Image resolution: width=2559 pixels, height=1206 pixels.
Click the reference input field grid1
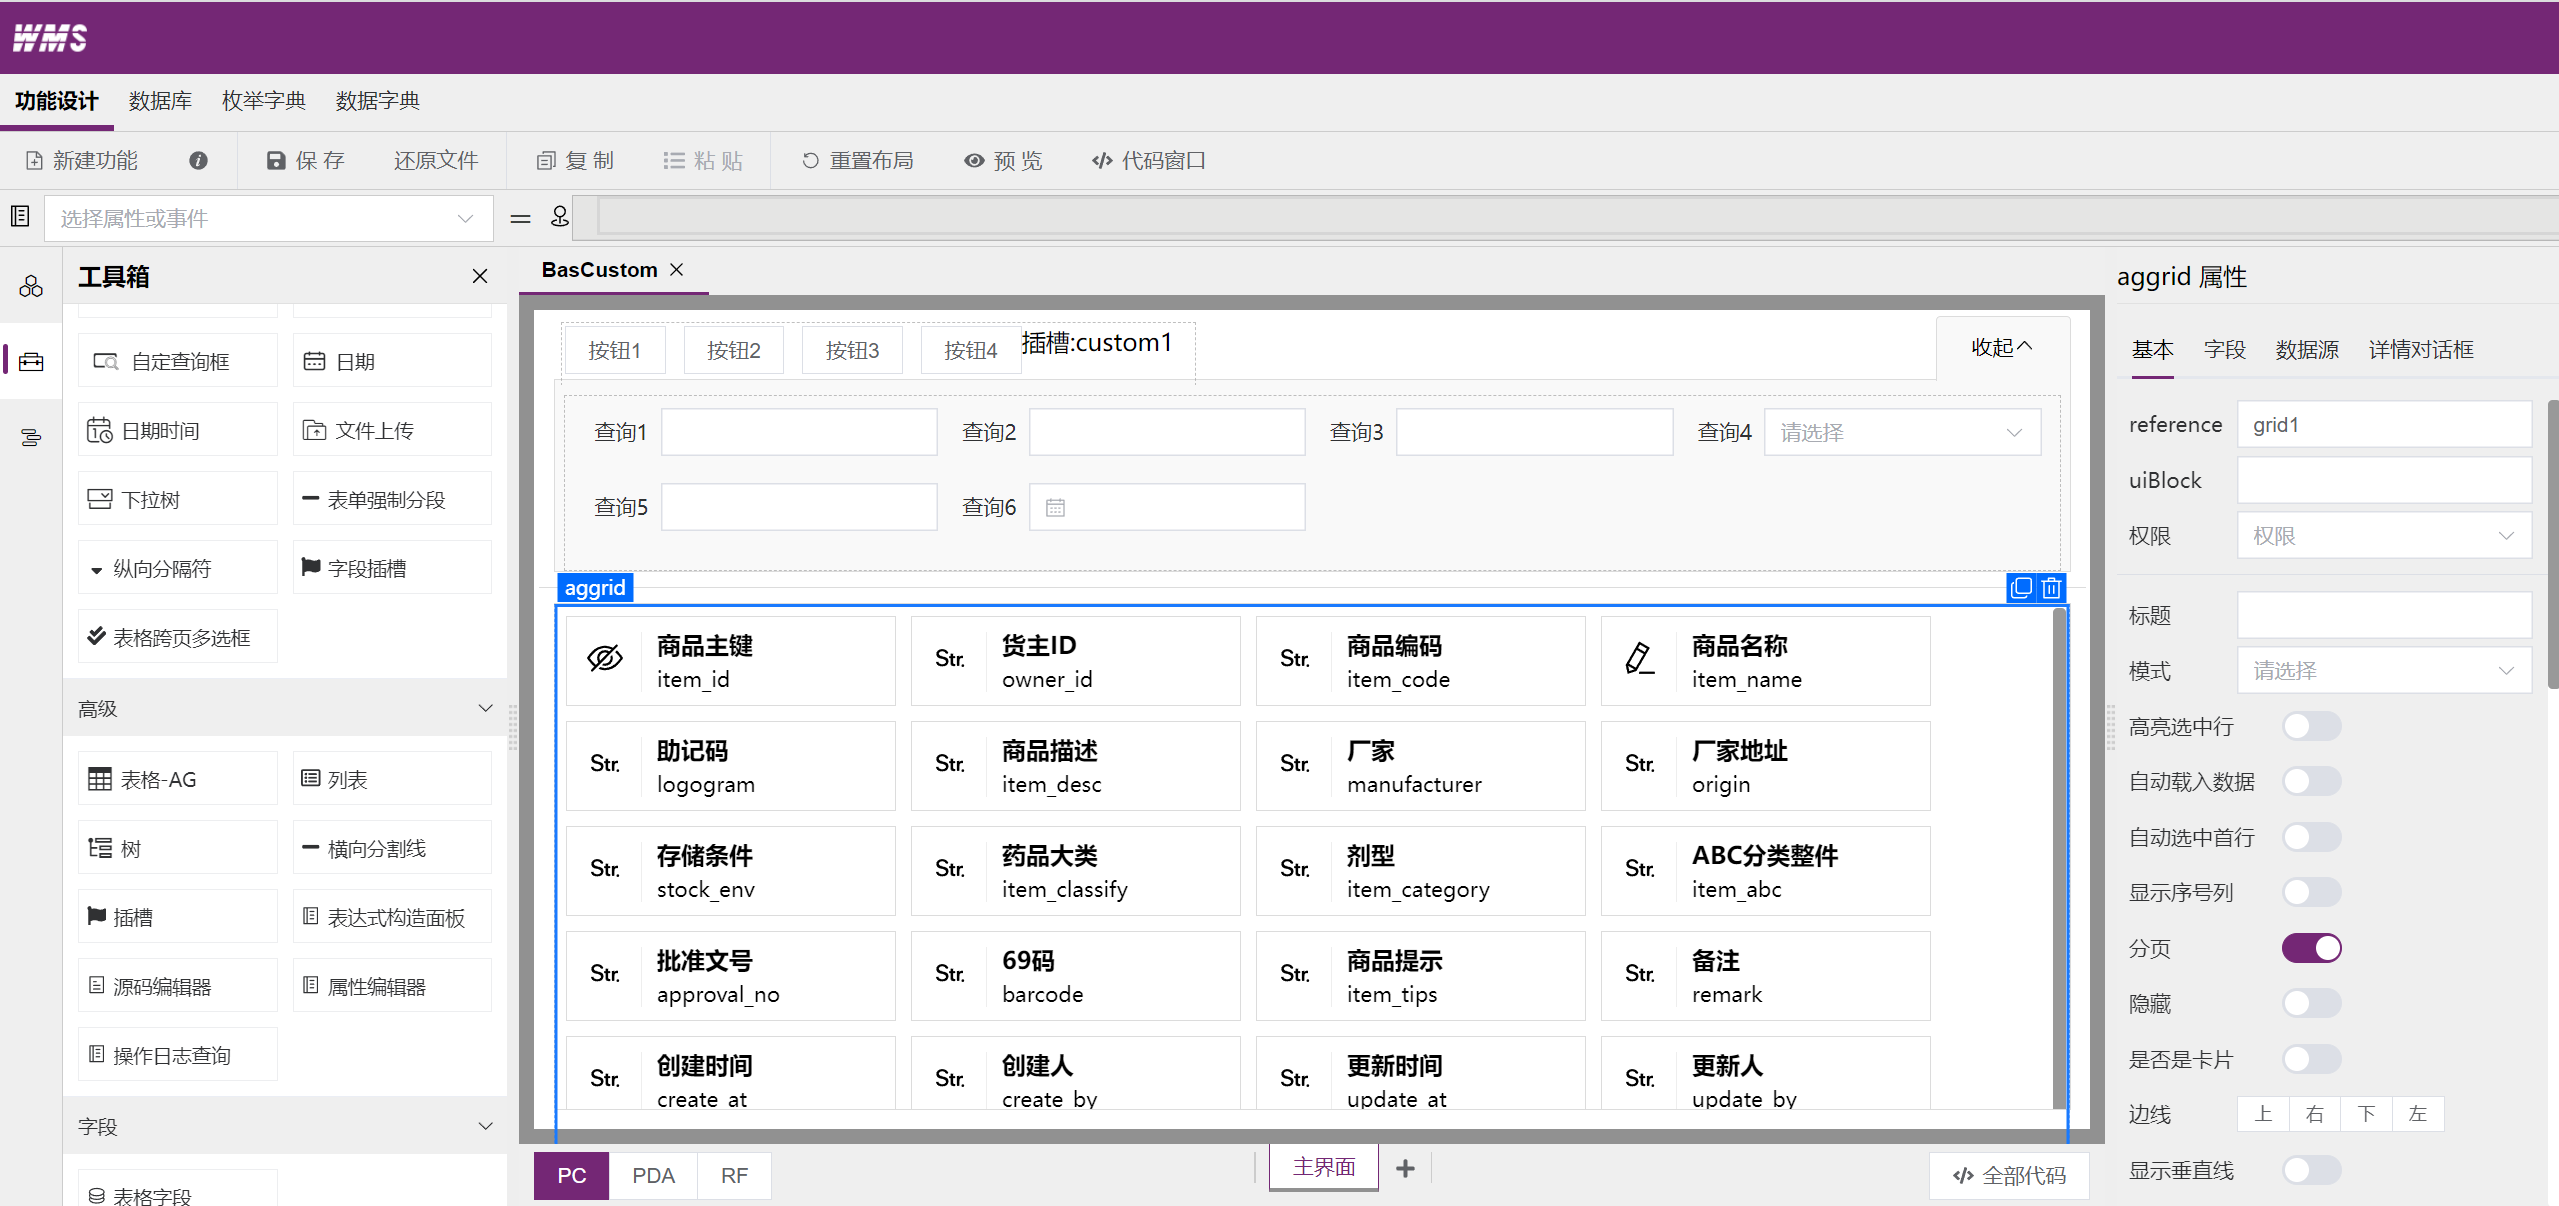[x=2383, y=425]
